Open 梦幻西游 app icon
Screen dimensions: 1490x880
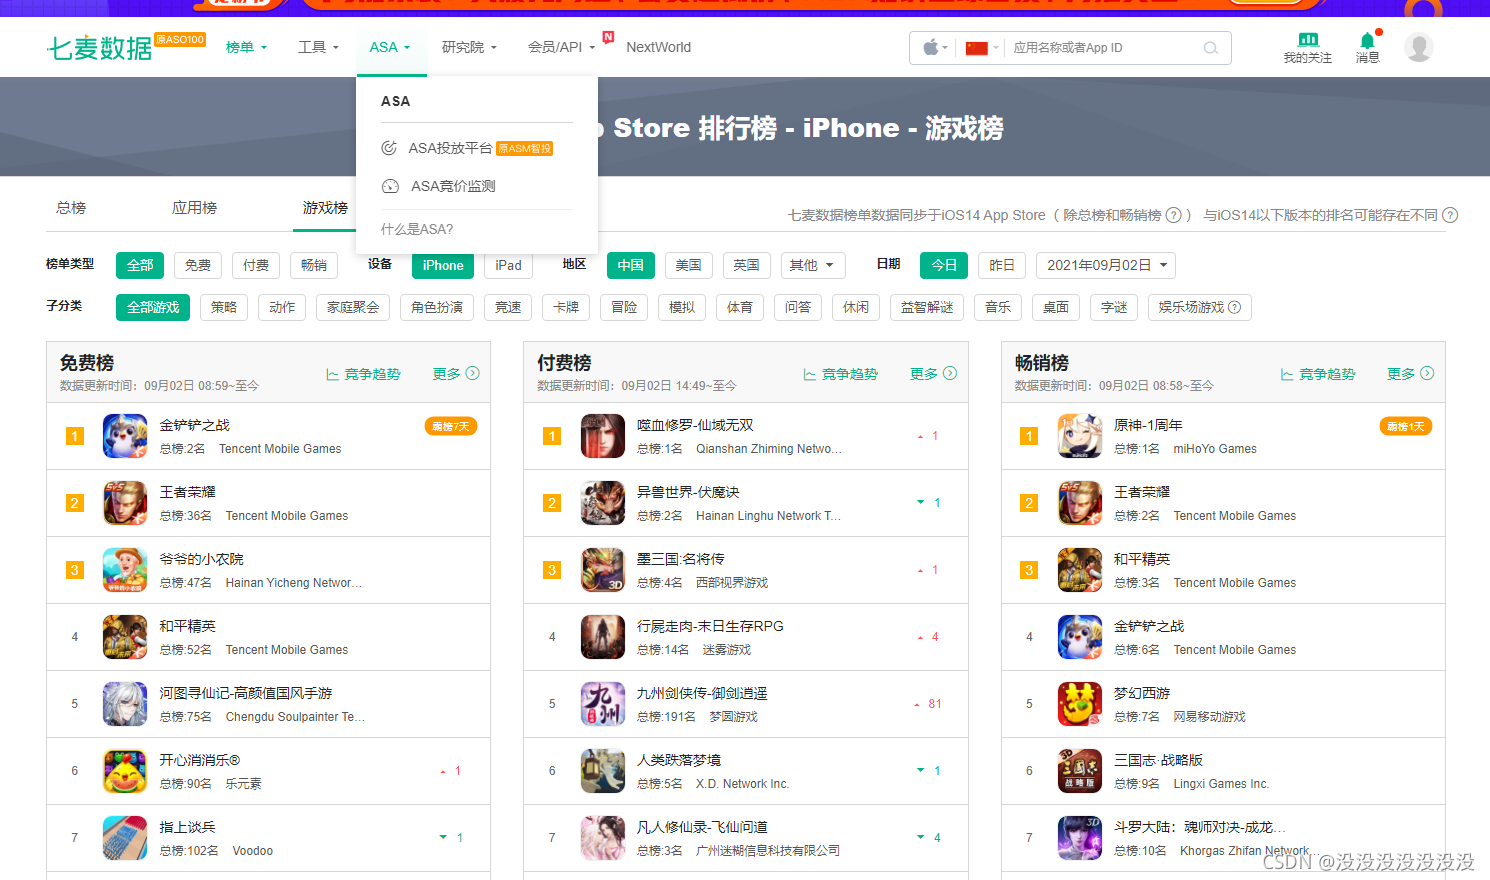[1080, 704]
